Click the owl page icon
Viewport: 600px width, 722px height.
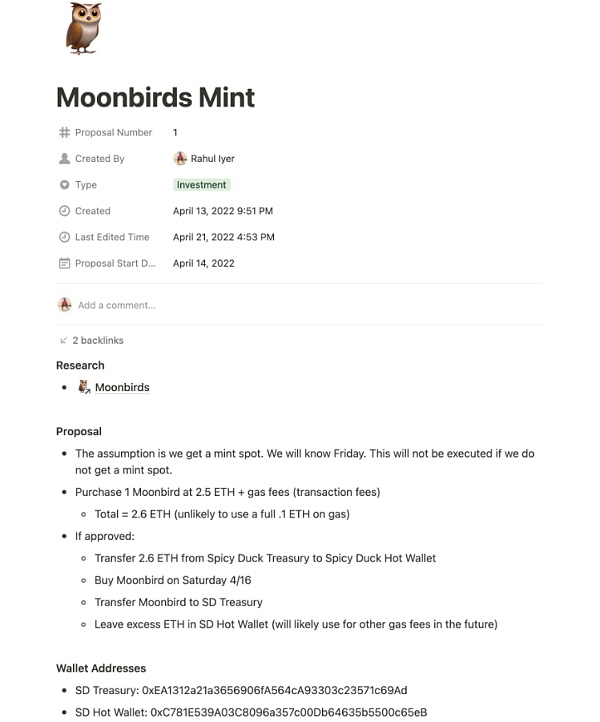[x=83, y=28]
